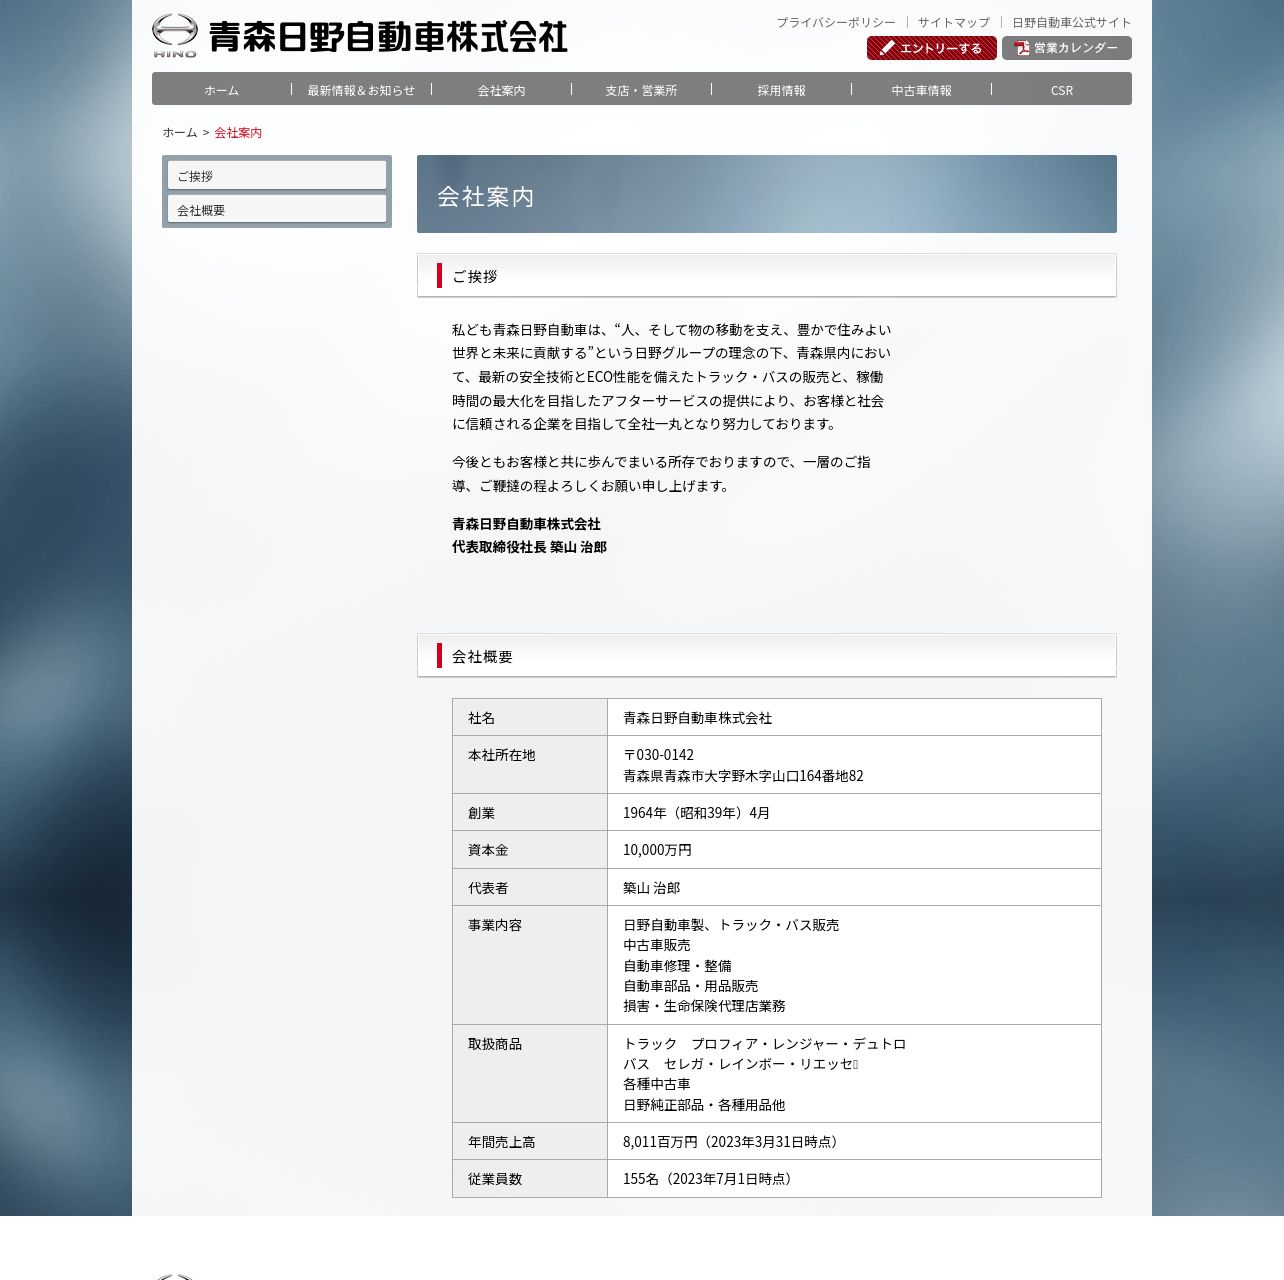Click the 社名 table header cell
This screenshot has width=1284, height=1280.
(x=530, y=717)
